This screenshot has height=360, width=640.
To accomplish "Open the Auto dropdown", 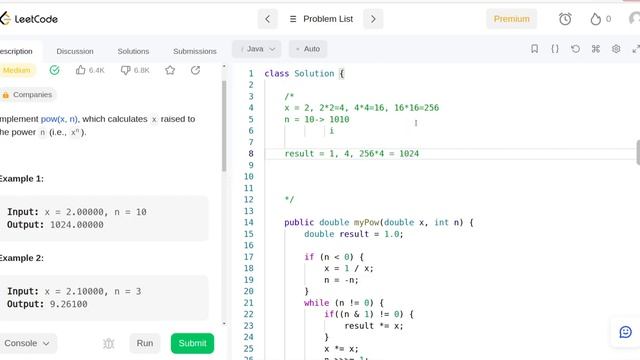I will pyautogui.click(x=308, y=49).
